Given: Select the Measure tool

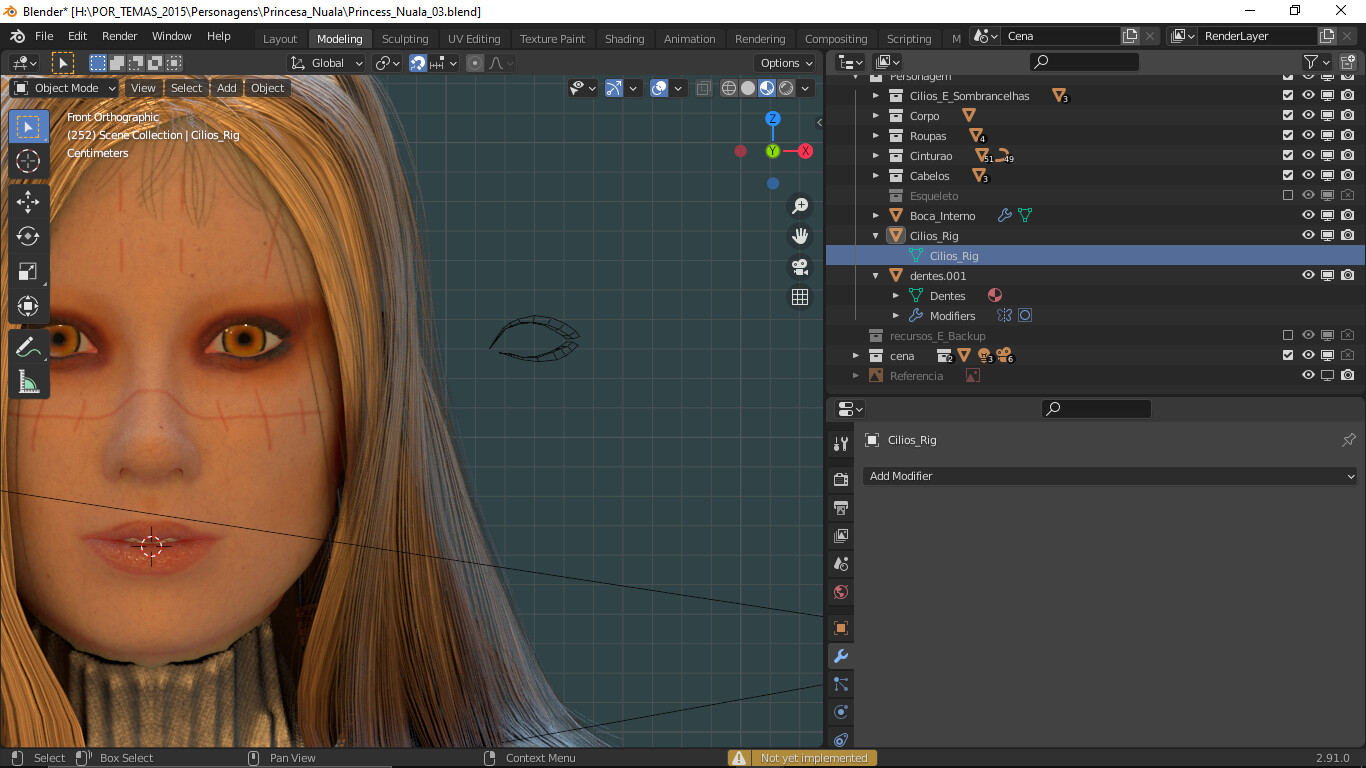Looking at the screenshot, I should point(28,382).
